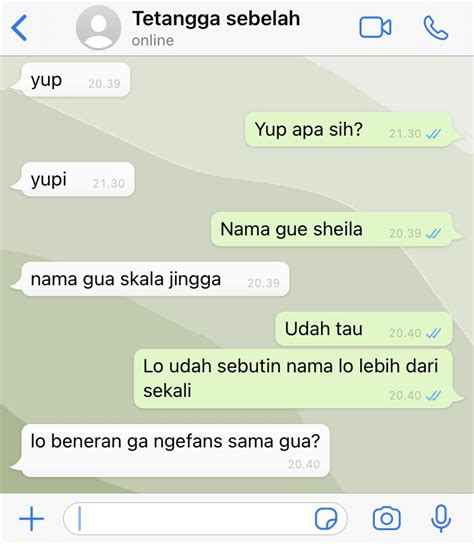Open the contact's profile picture
Screen dimensions: 474x544
click(99, 28)
